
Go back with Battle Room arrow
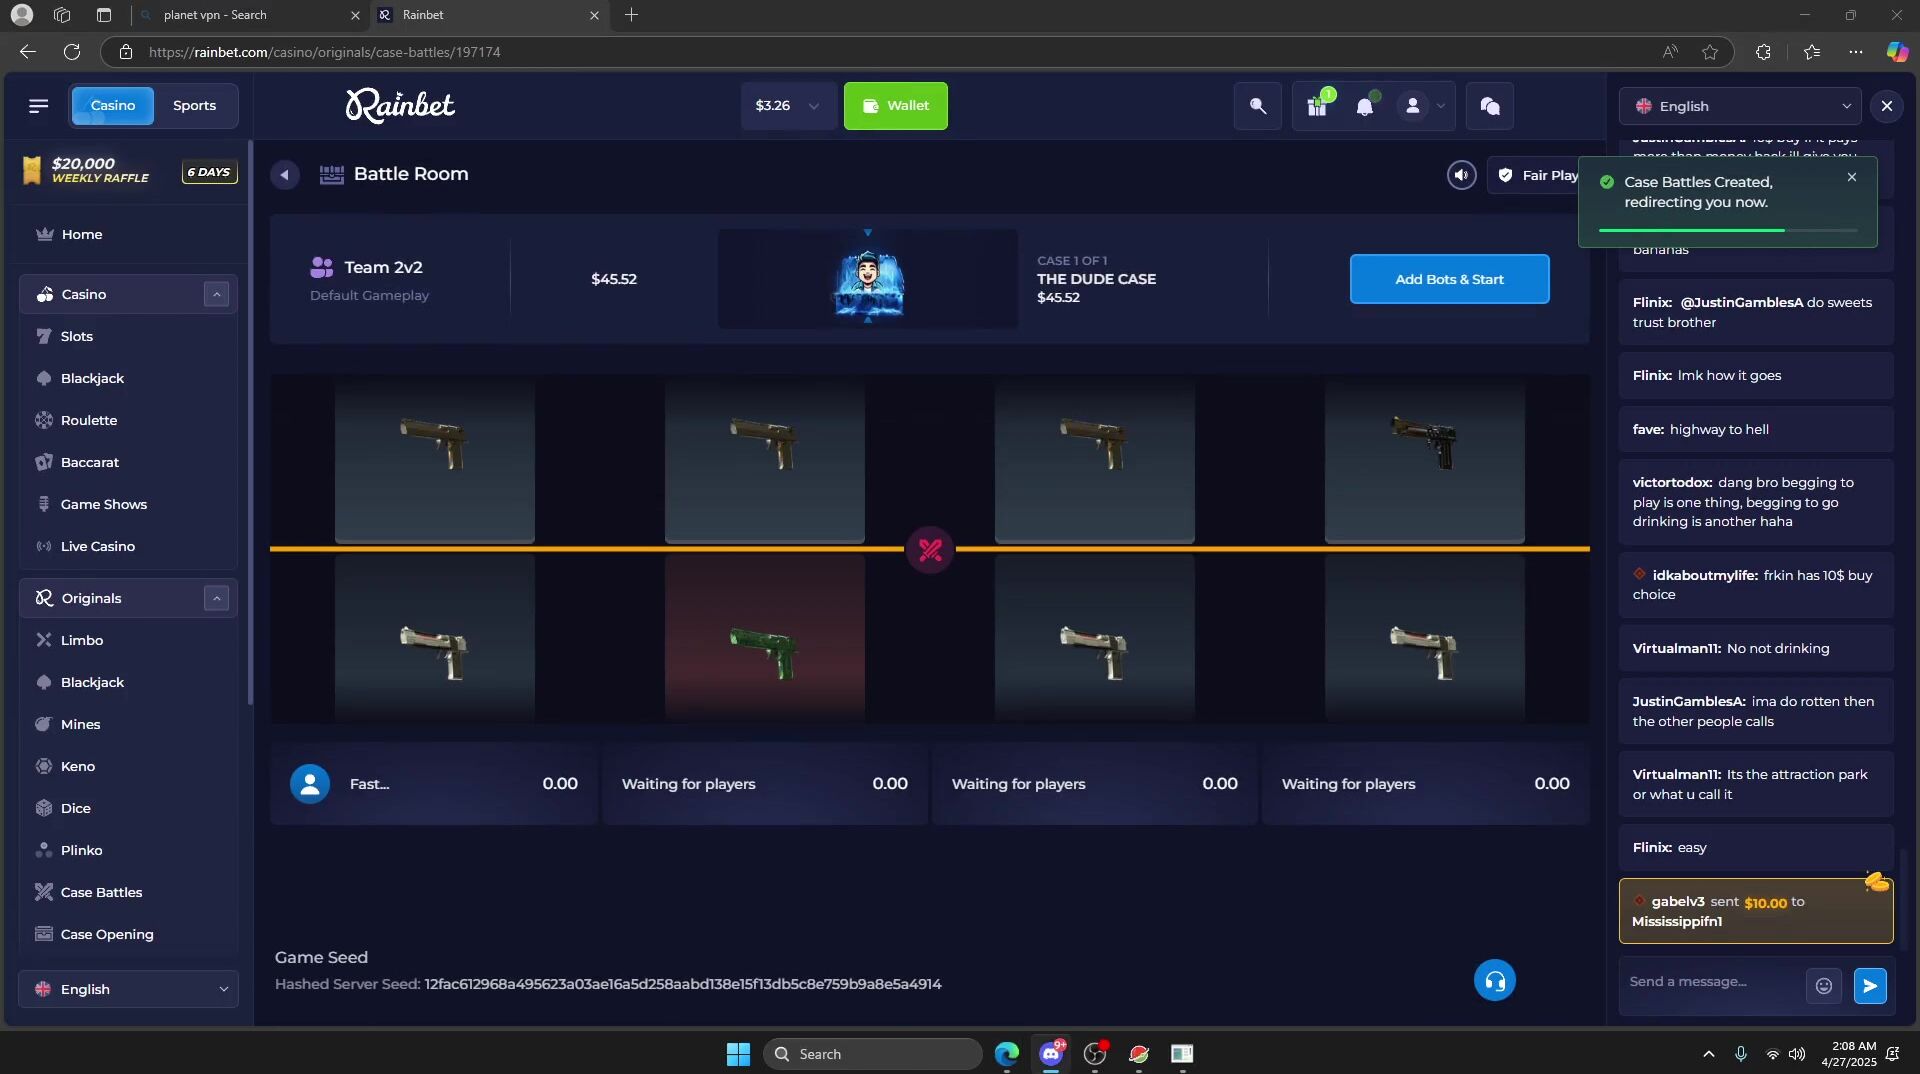tap(285, 174)
